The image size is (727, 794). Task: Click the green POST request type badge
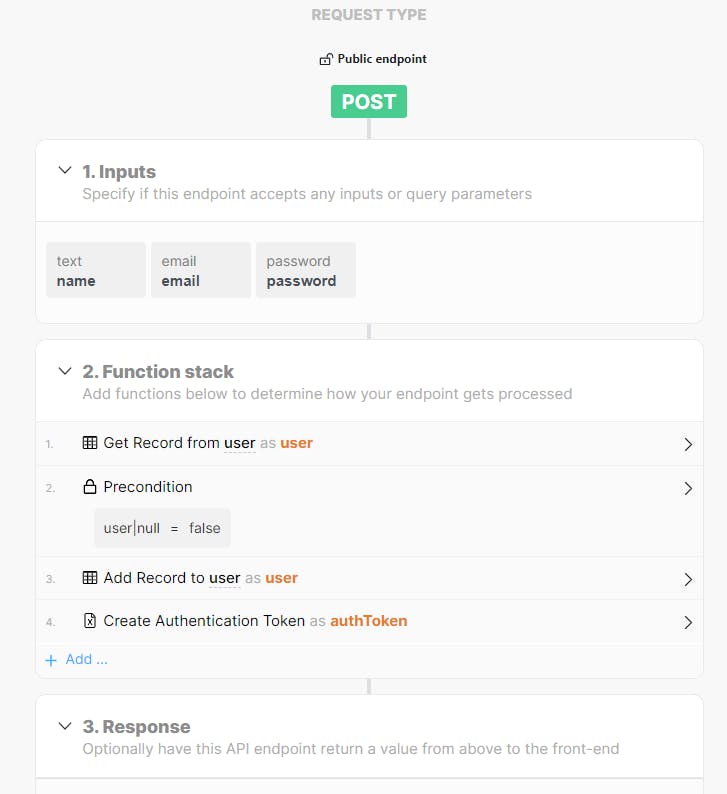(369, 102)
